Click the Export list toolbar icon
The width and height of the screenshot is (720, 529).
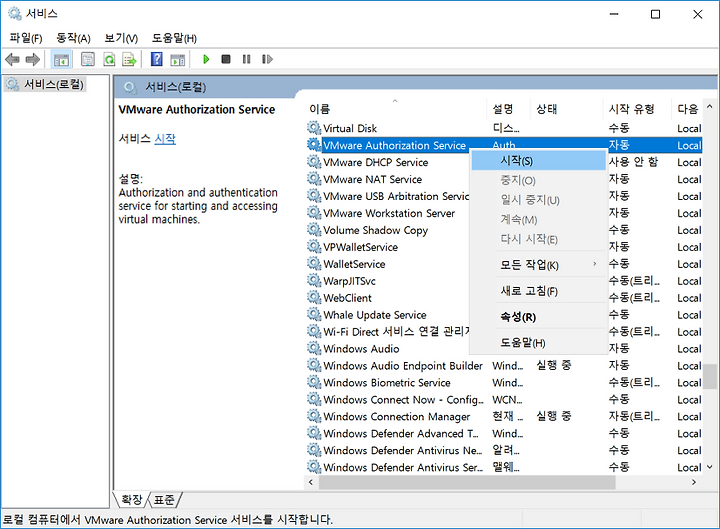[x=129, y=59]
